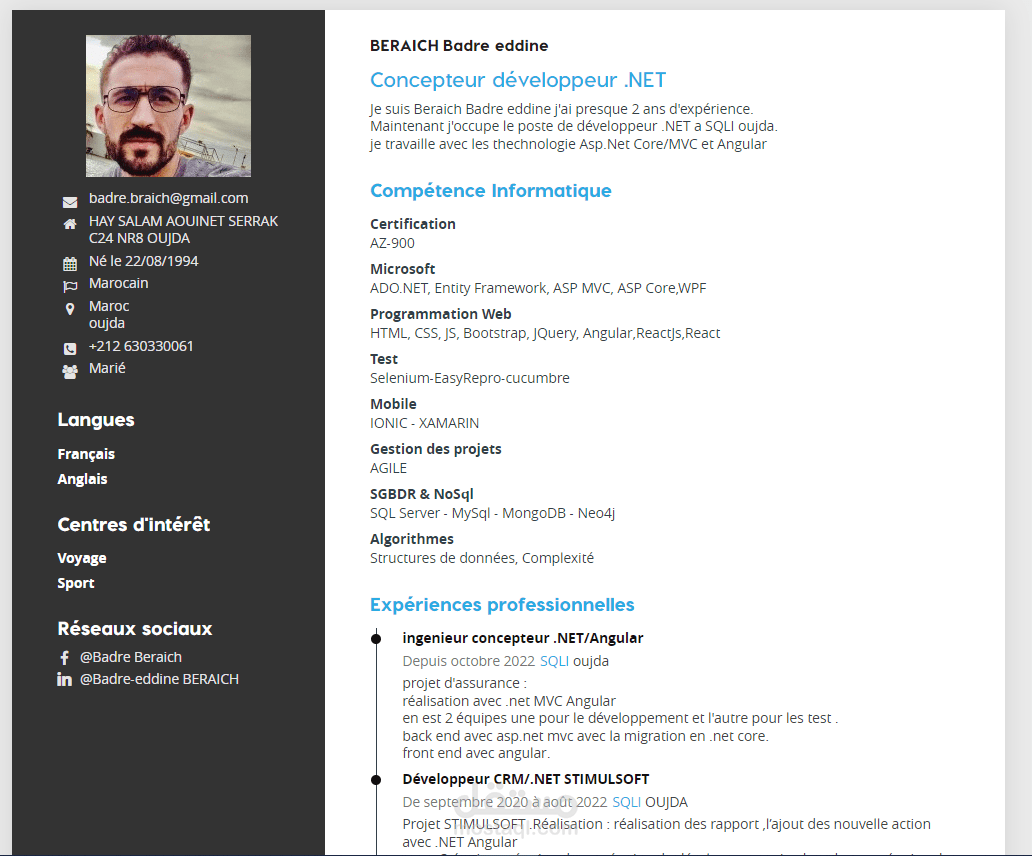Click the AZ-900 certification text

pyautogui.click(x=392, y=243)
